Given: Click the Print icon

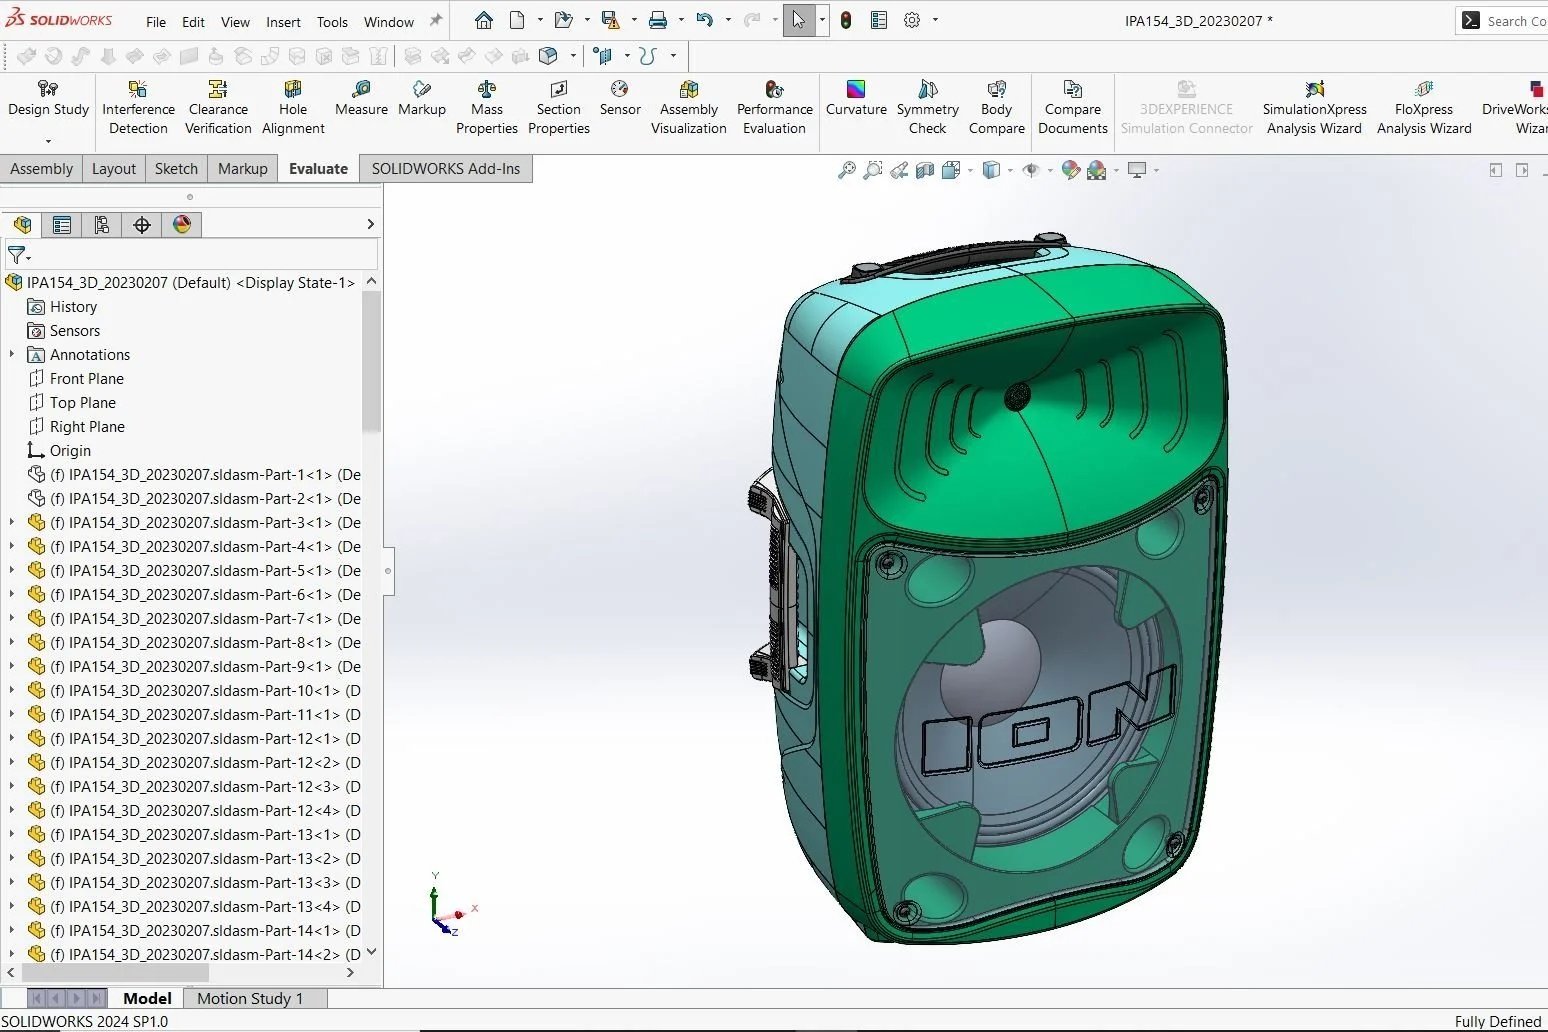Looking at the screenshot, I should [x=658, y=20].
